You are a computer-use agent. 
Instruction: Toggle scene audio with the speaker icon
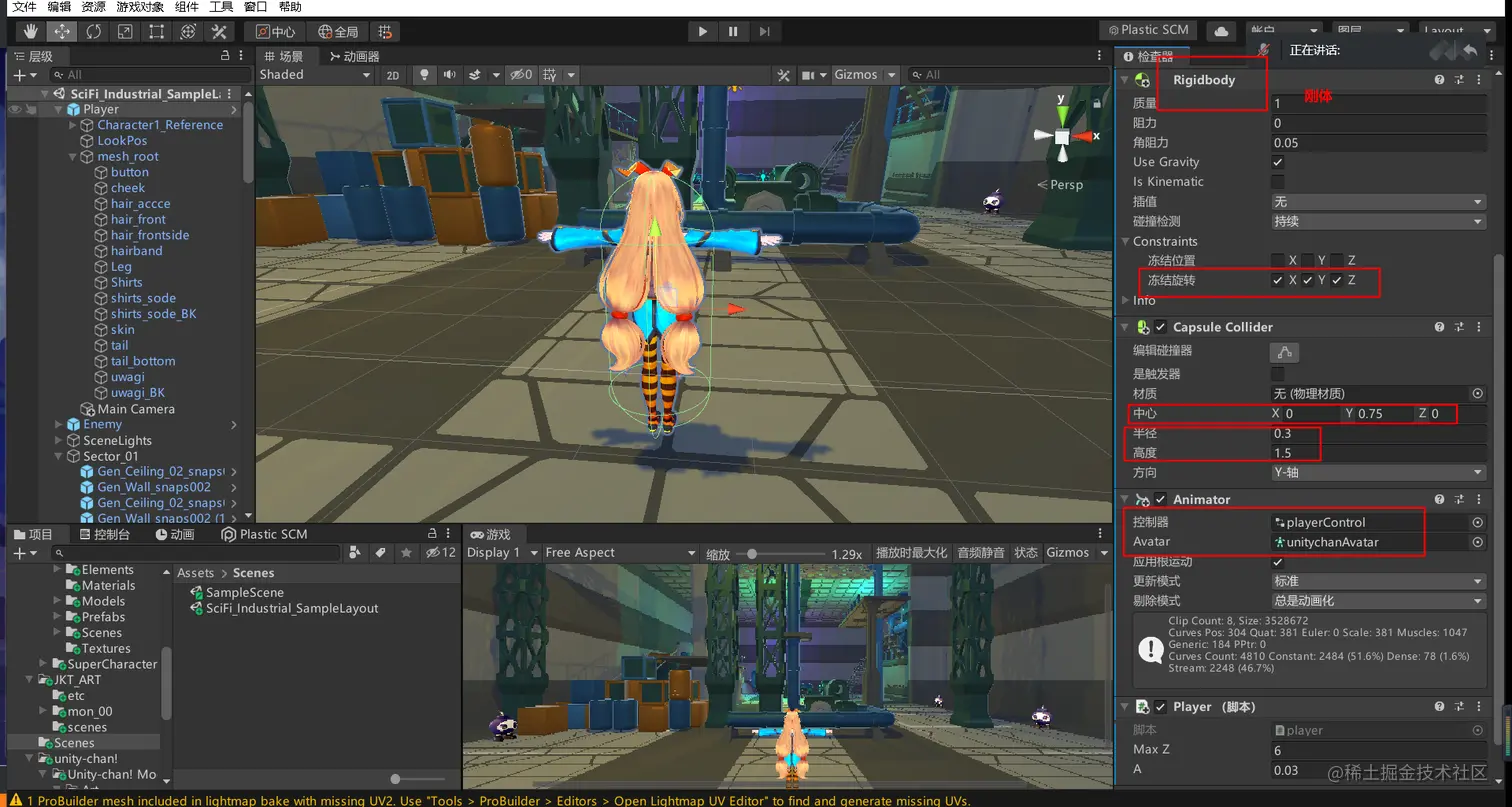[449, 75]
